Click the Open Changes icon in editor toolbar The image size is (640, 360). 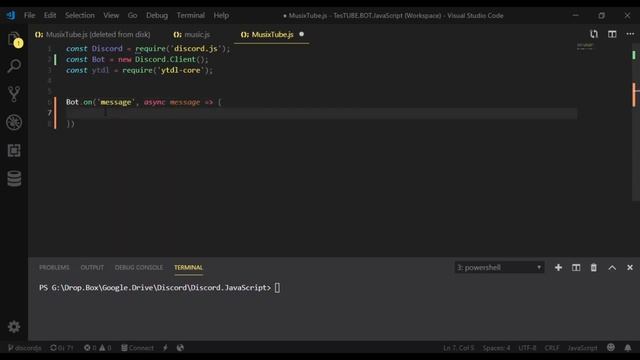click(x=594, y=34)
